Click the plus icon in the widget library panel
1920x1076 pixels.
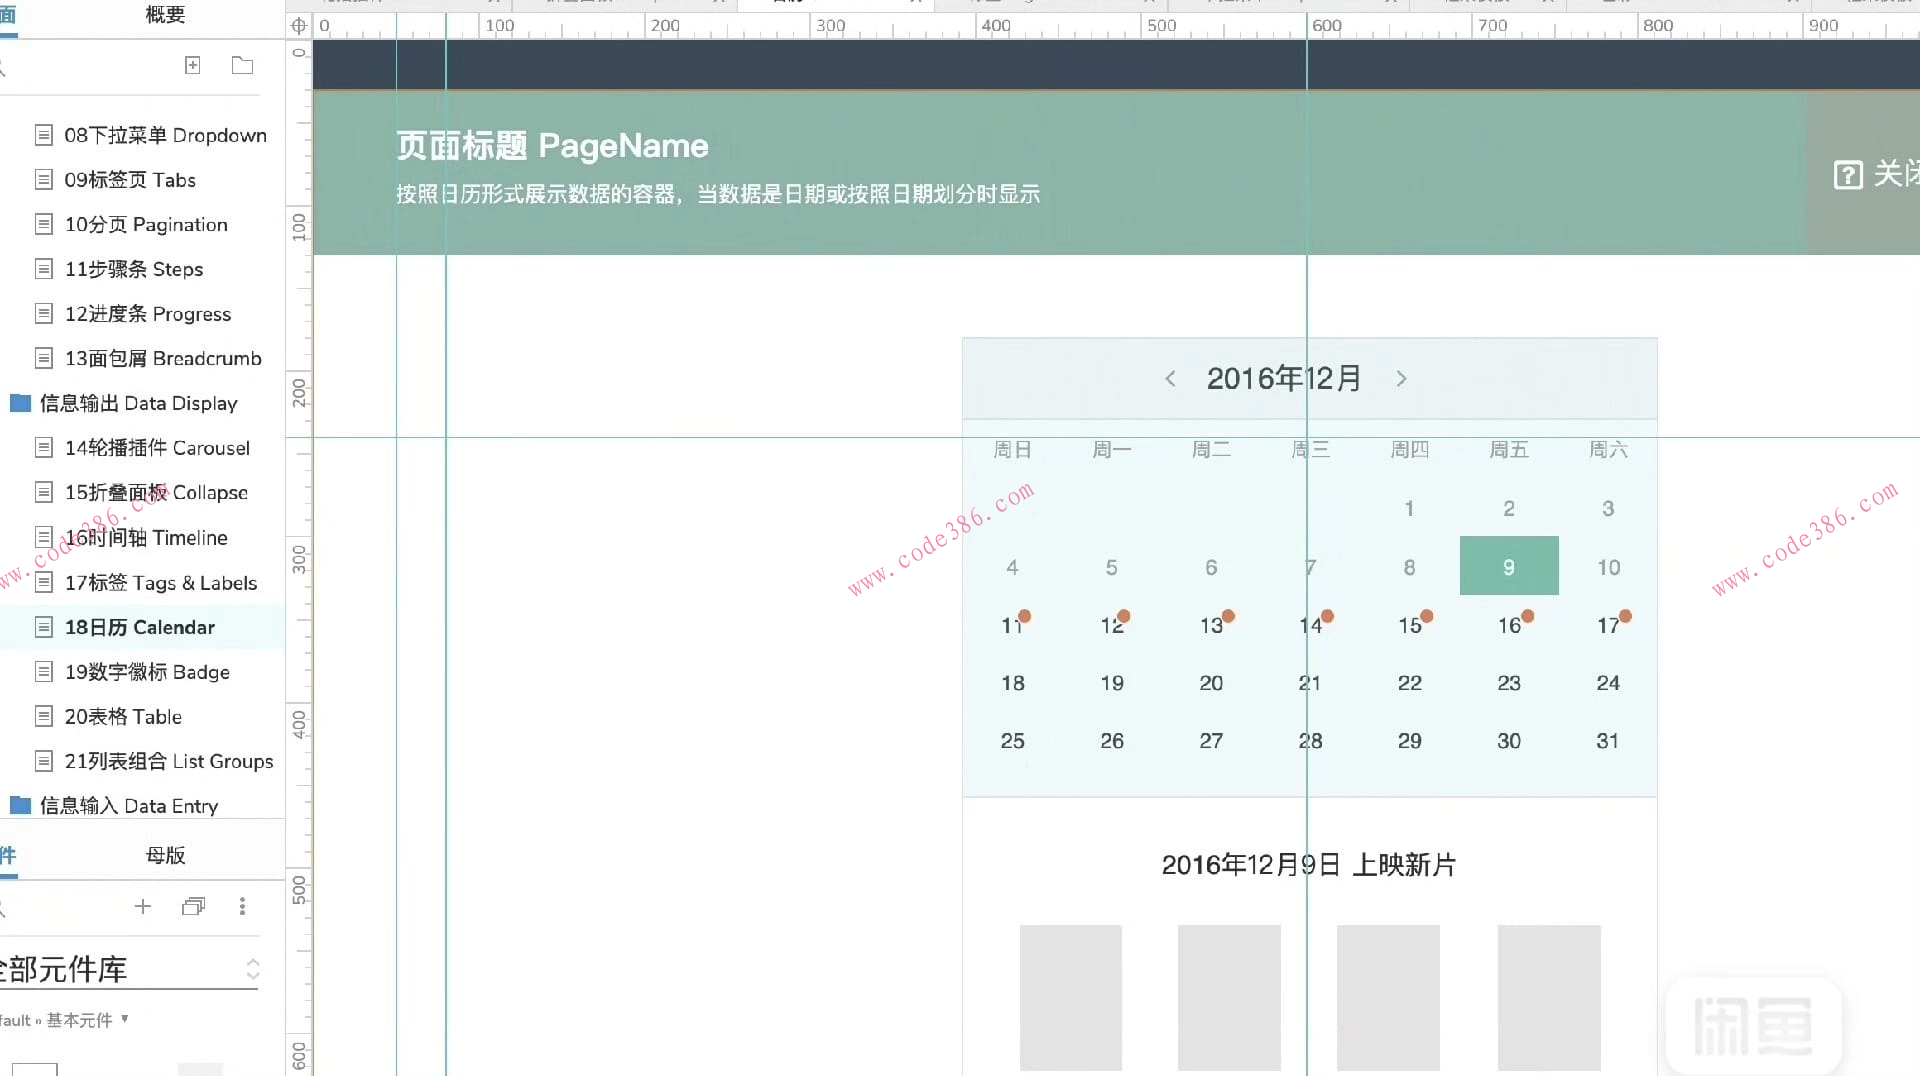tap(143, 906)
